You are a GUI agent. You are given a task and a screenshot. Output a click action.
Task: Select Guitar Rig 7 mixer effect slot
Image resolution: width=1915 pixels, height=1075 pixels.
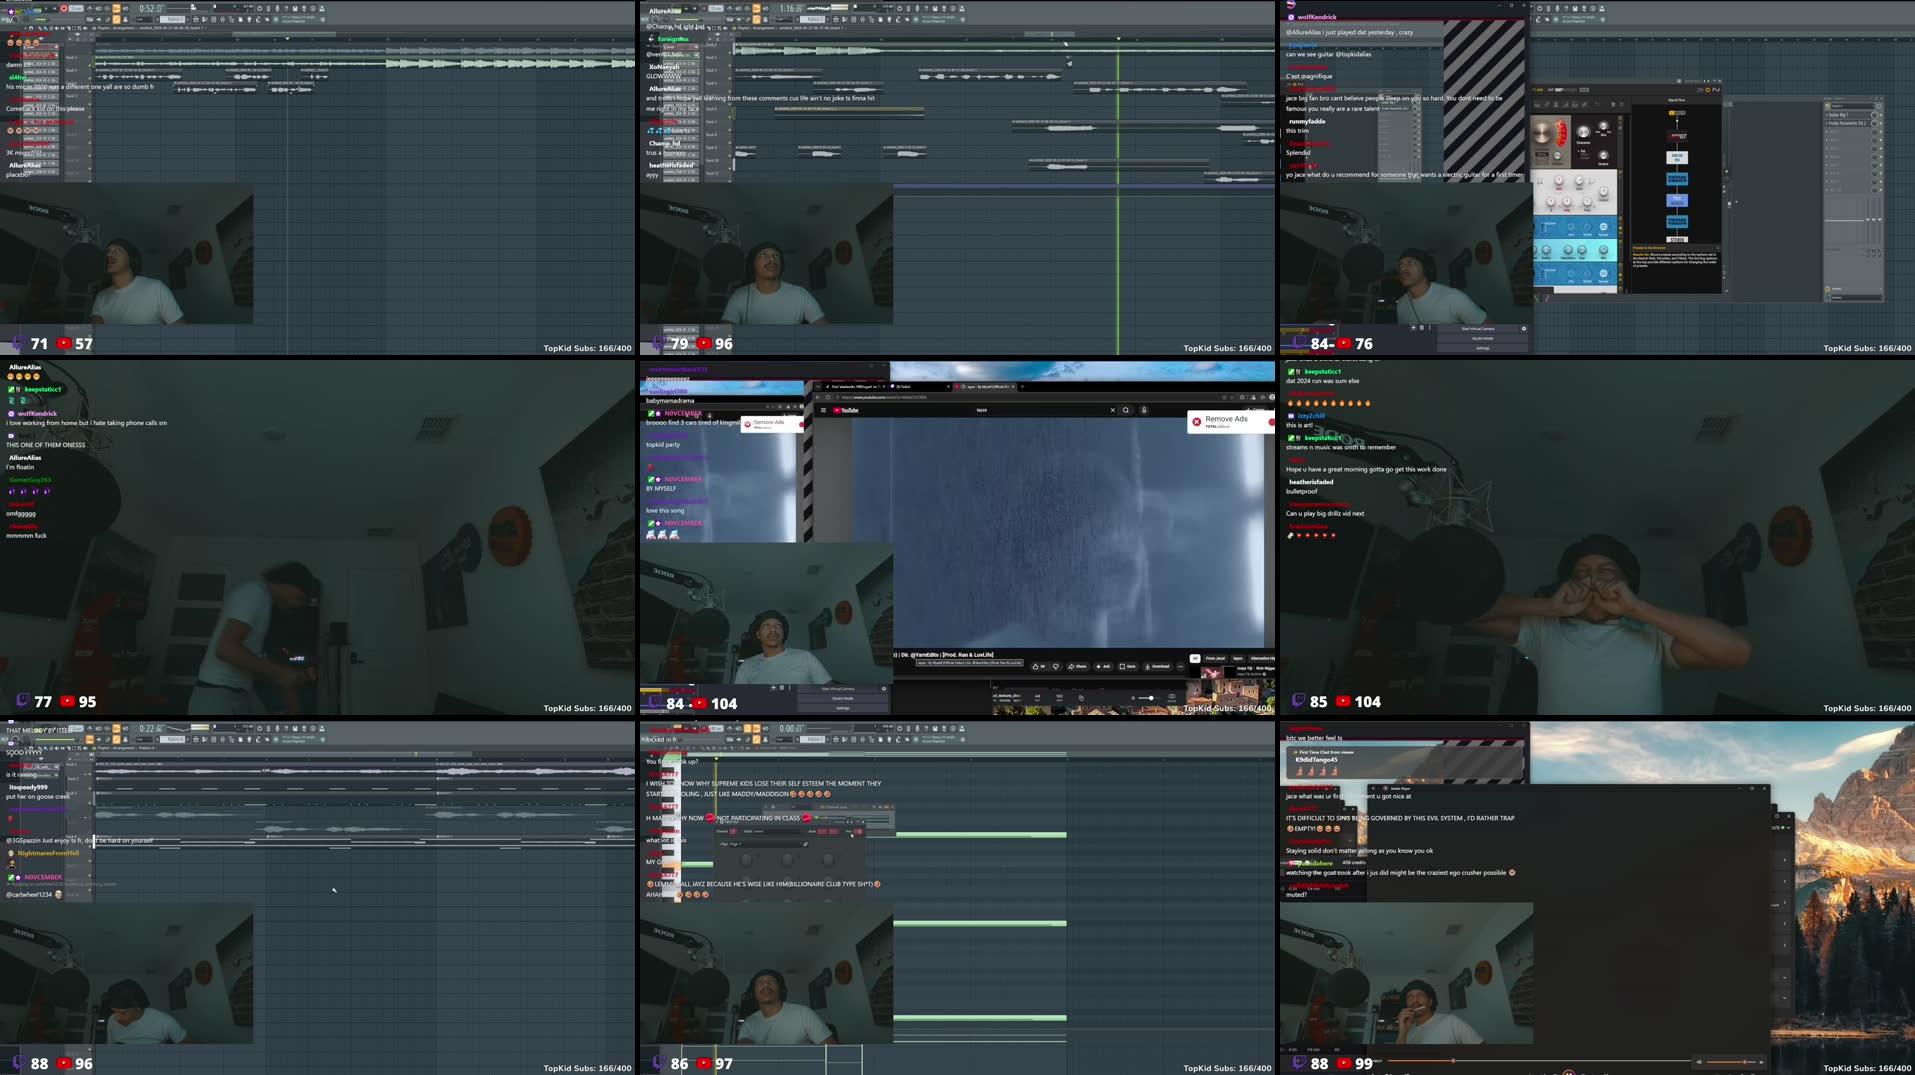click(x=1847, y=115)
